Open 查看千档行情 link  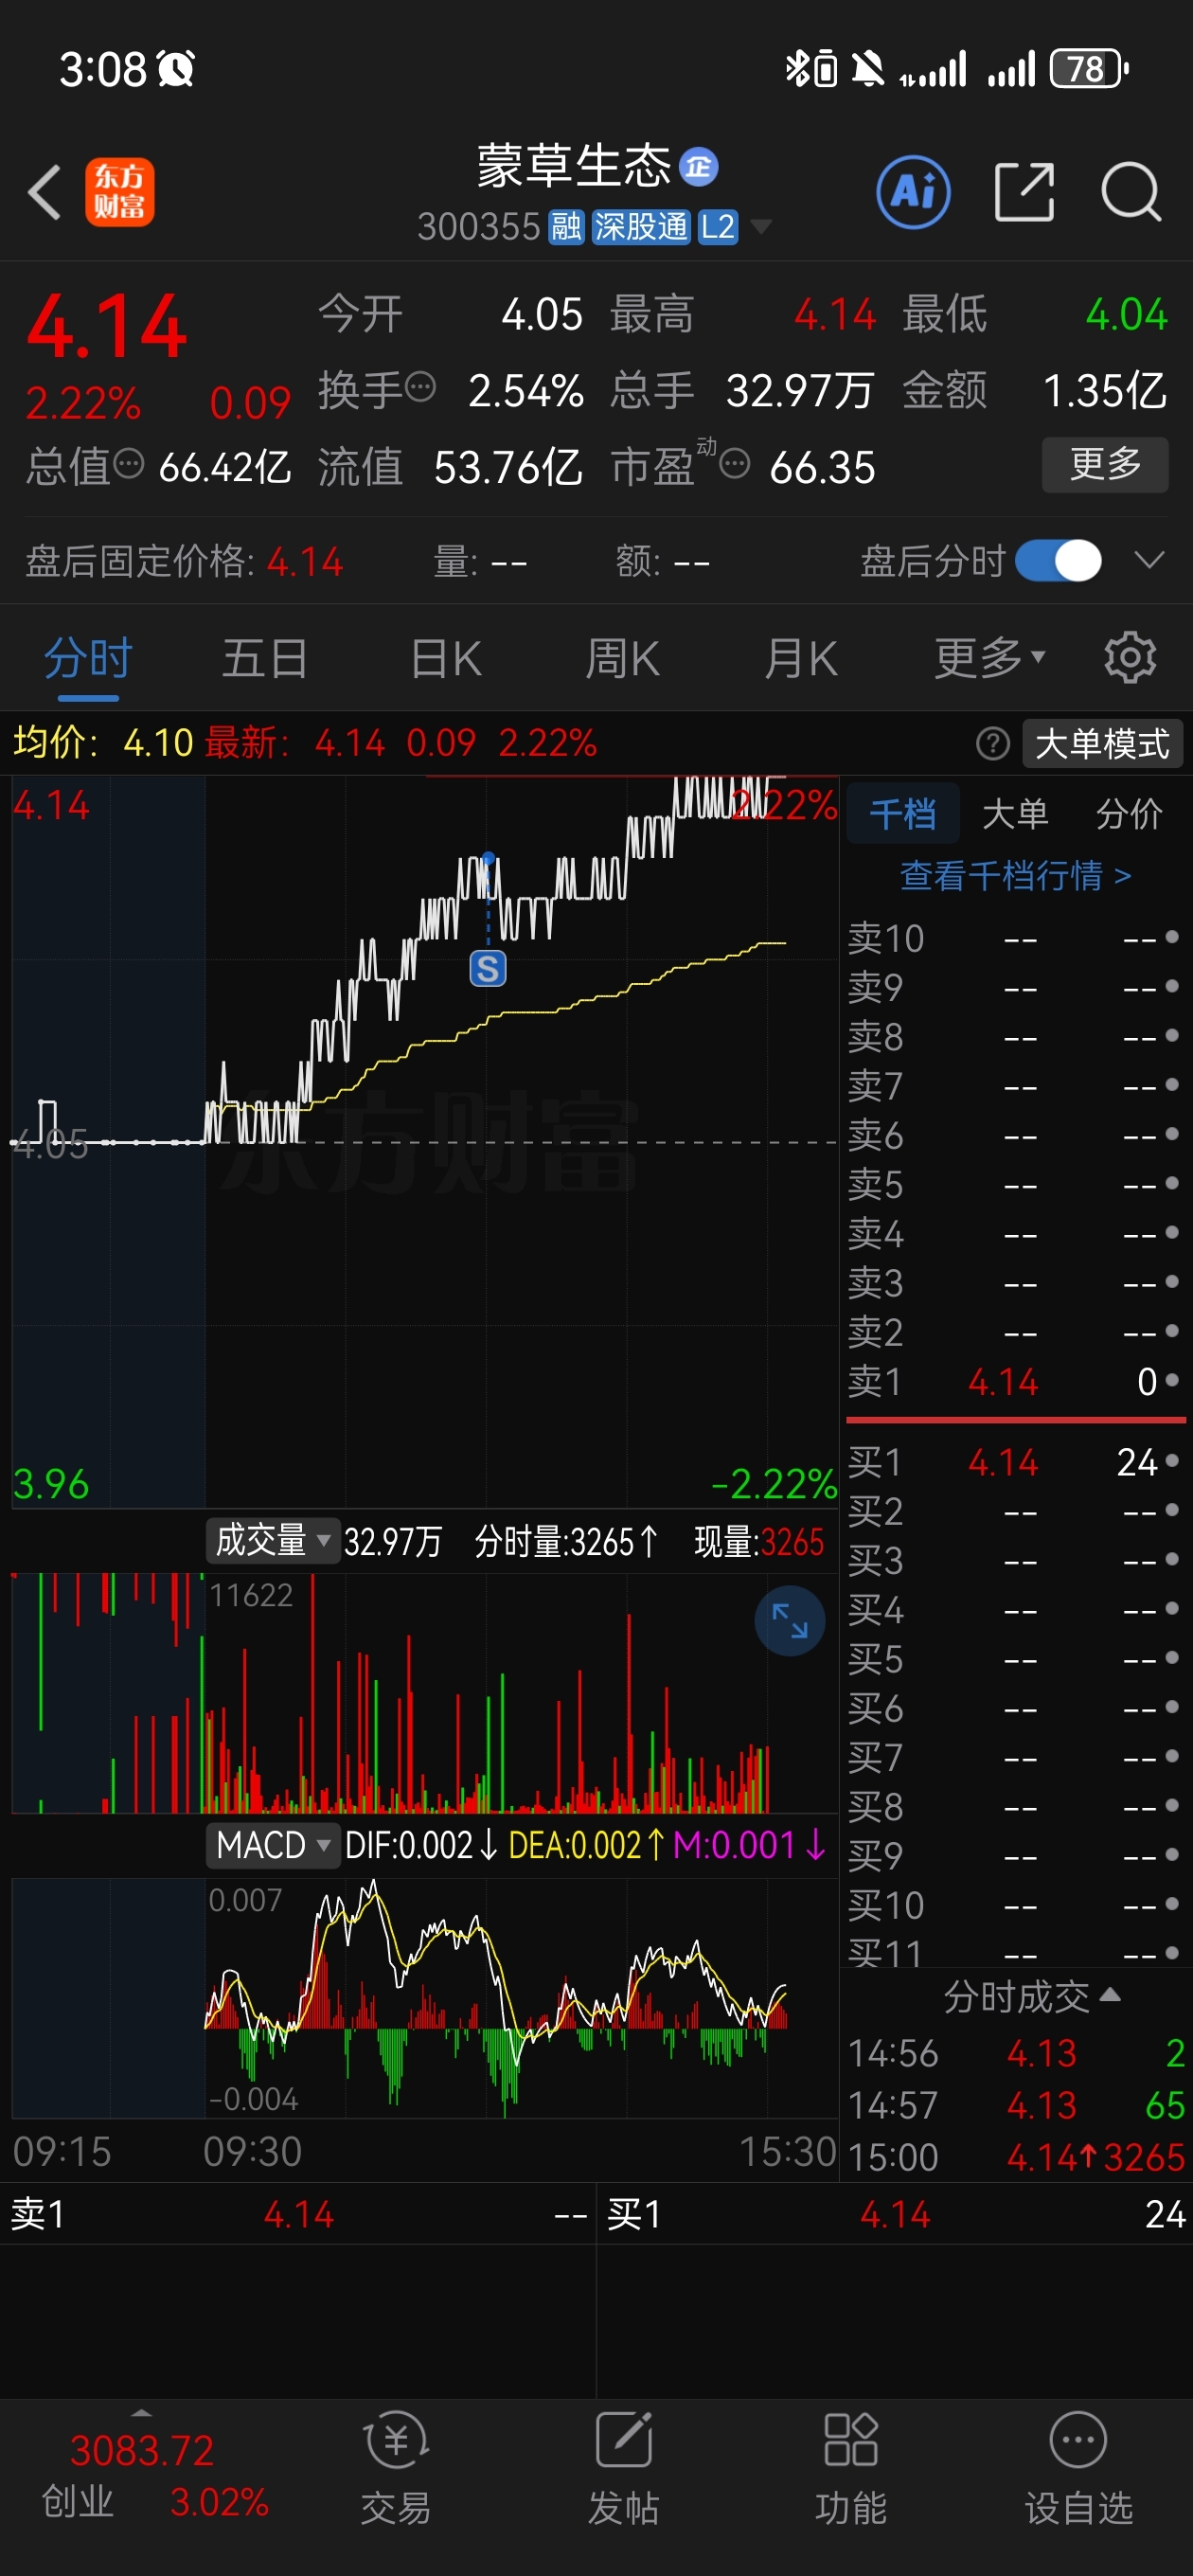tap(1015, 875)
